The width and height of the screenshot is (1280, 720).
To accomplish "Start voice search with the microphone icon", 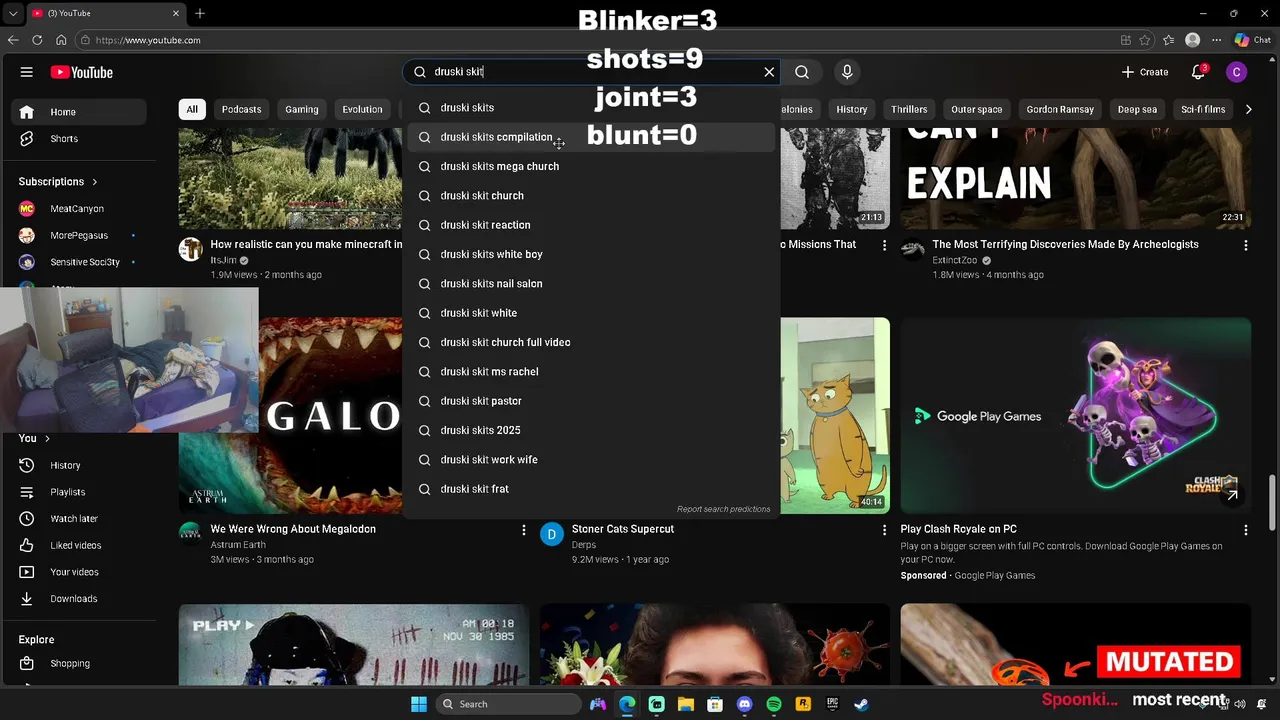I will tap(847, 72).
